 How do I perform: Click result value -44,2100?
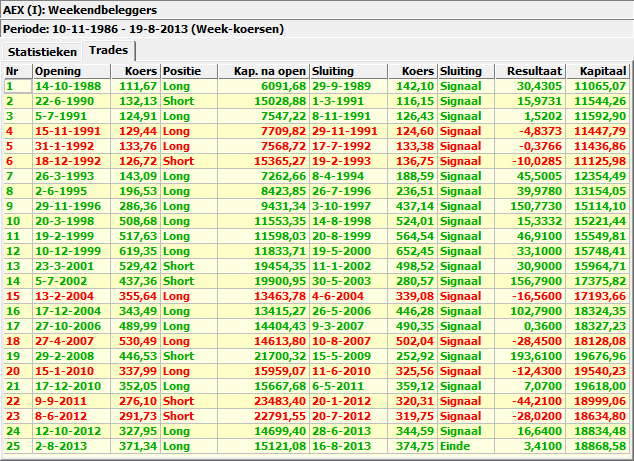537,400
